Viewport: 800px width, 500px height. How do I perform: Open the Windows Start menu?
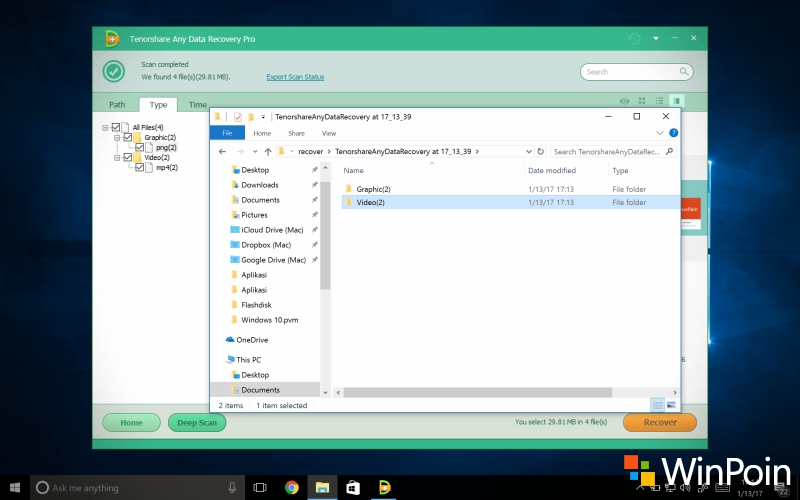15,488
